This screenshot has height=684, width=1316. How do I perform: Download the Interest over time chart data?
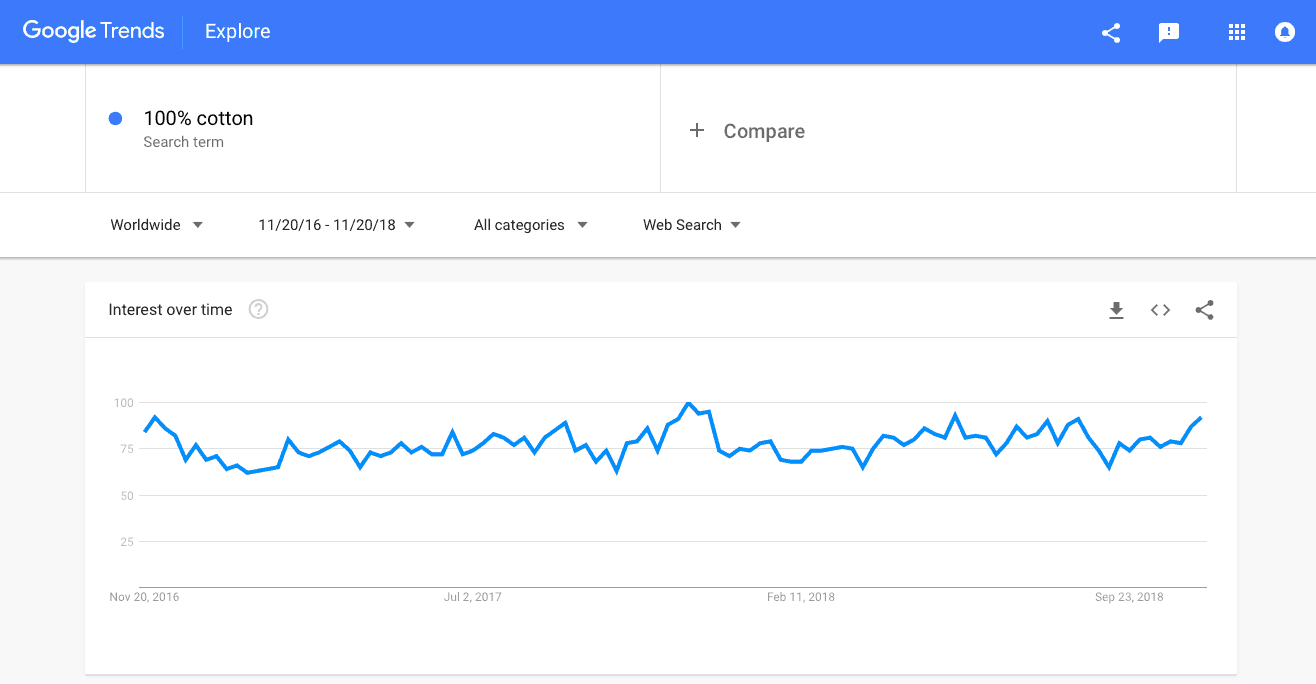[x=1116, y=310]
